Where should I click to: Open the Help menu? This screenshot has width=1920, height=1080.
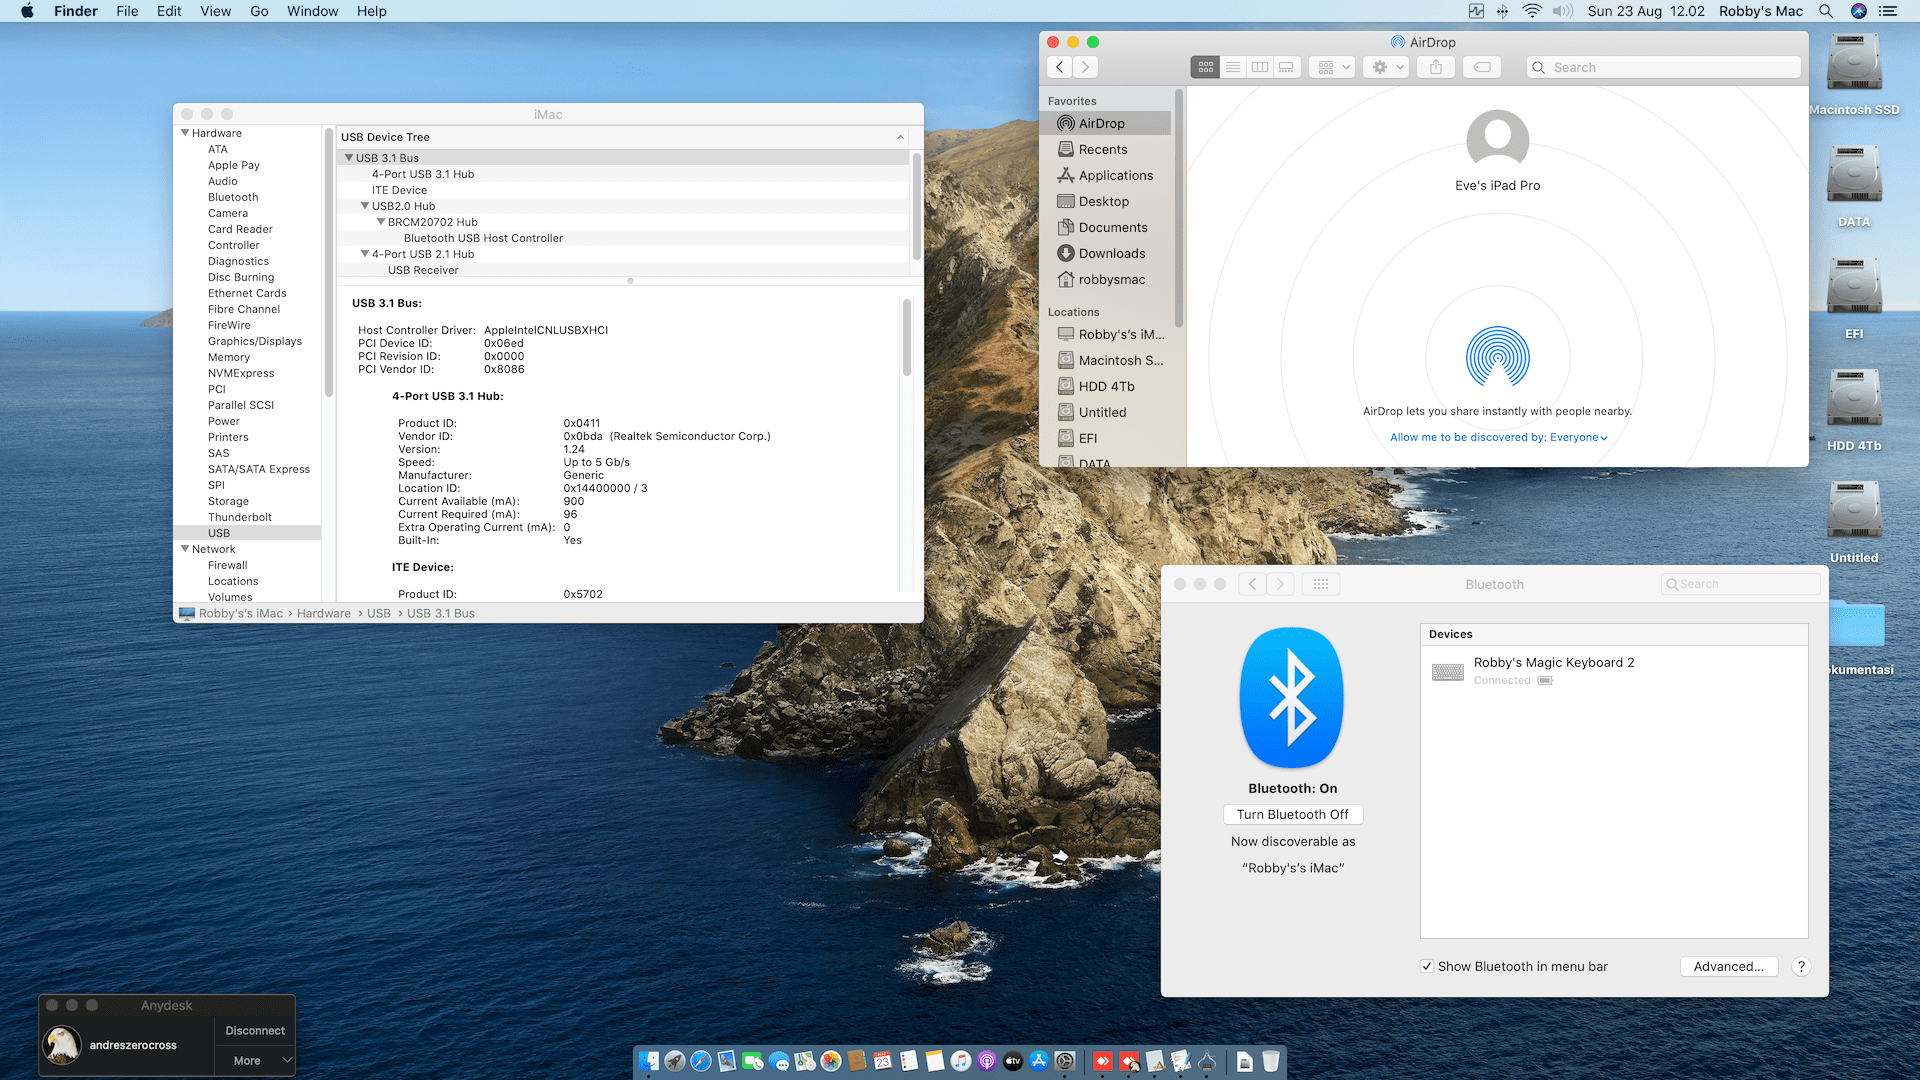(372, 11)
